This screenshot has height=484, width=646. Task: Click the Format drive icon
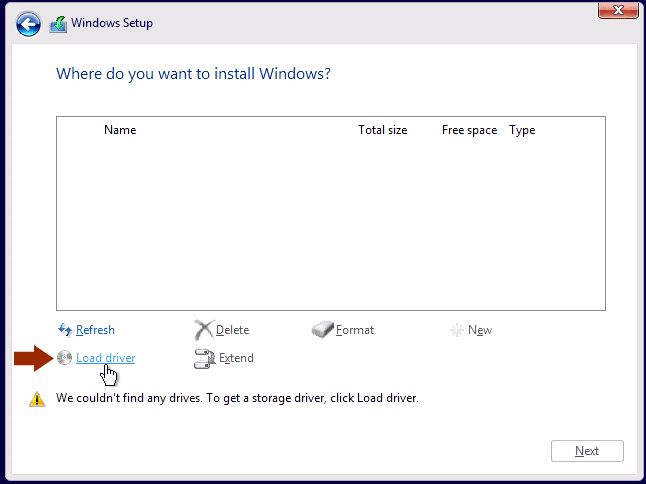323,330
